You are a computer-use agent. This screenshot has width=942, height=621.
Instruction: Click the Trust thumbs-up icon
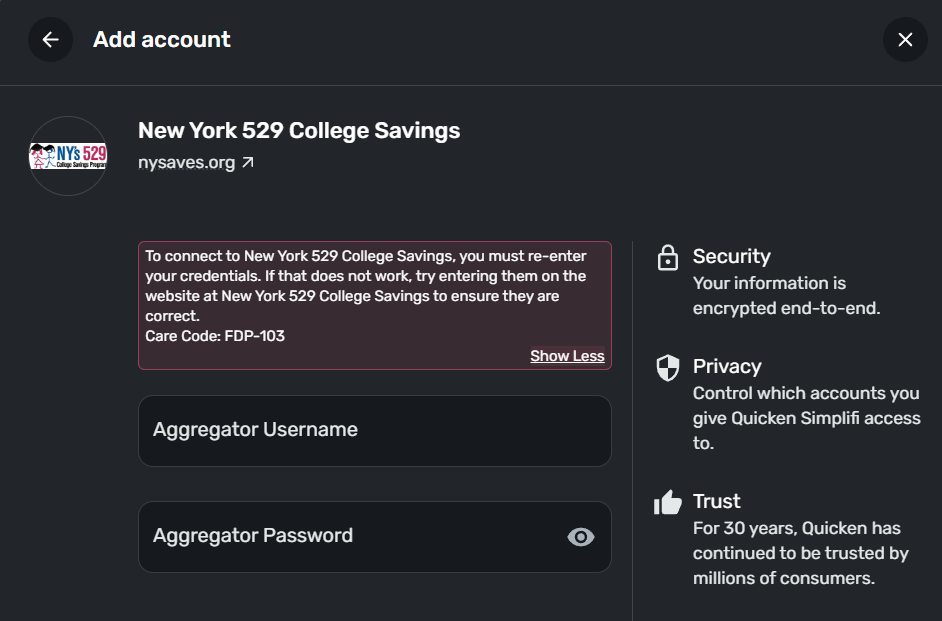pyautogui.click(x=667, y=502)
